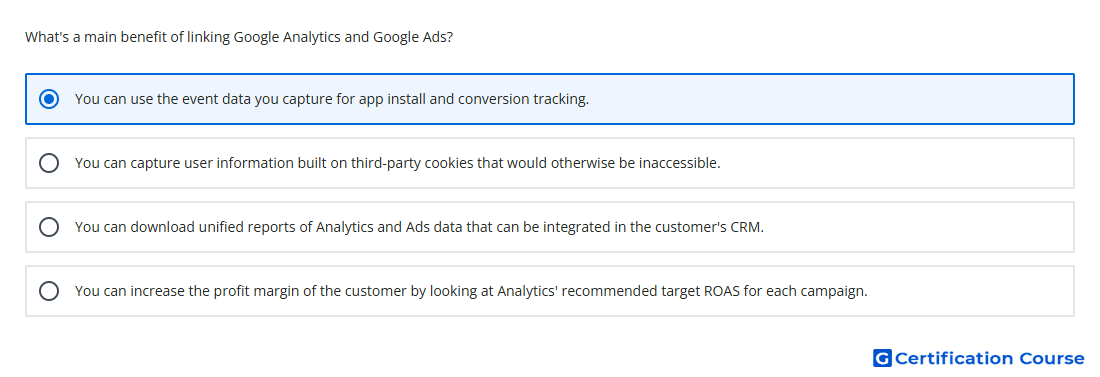Click the event data conversion tracking answer text

[332, 99]
